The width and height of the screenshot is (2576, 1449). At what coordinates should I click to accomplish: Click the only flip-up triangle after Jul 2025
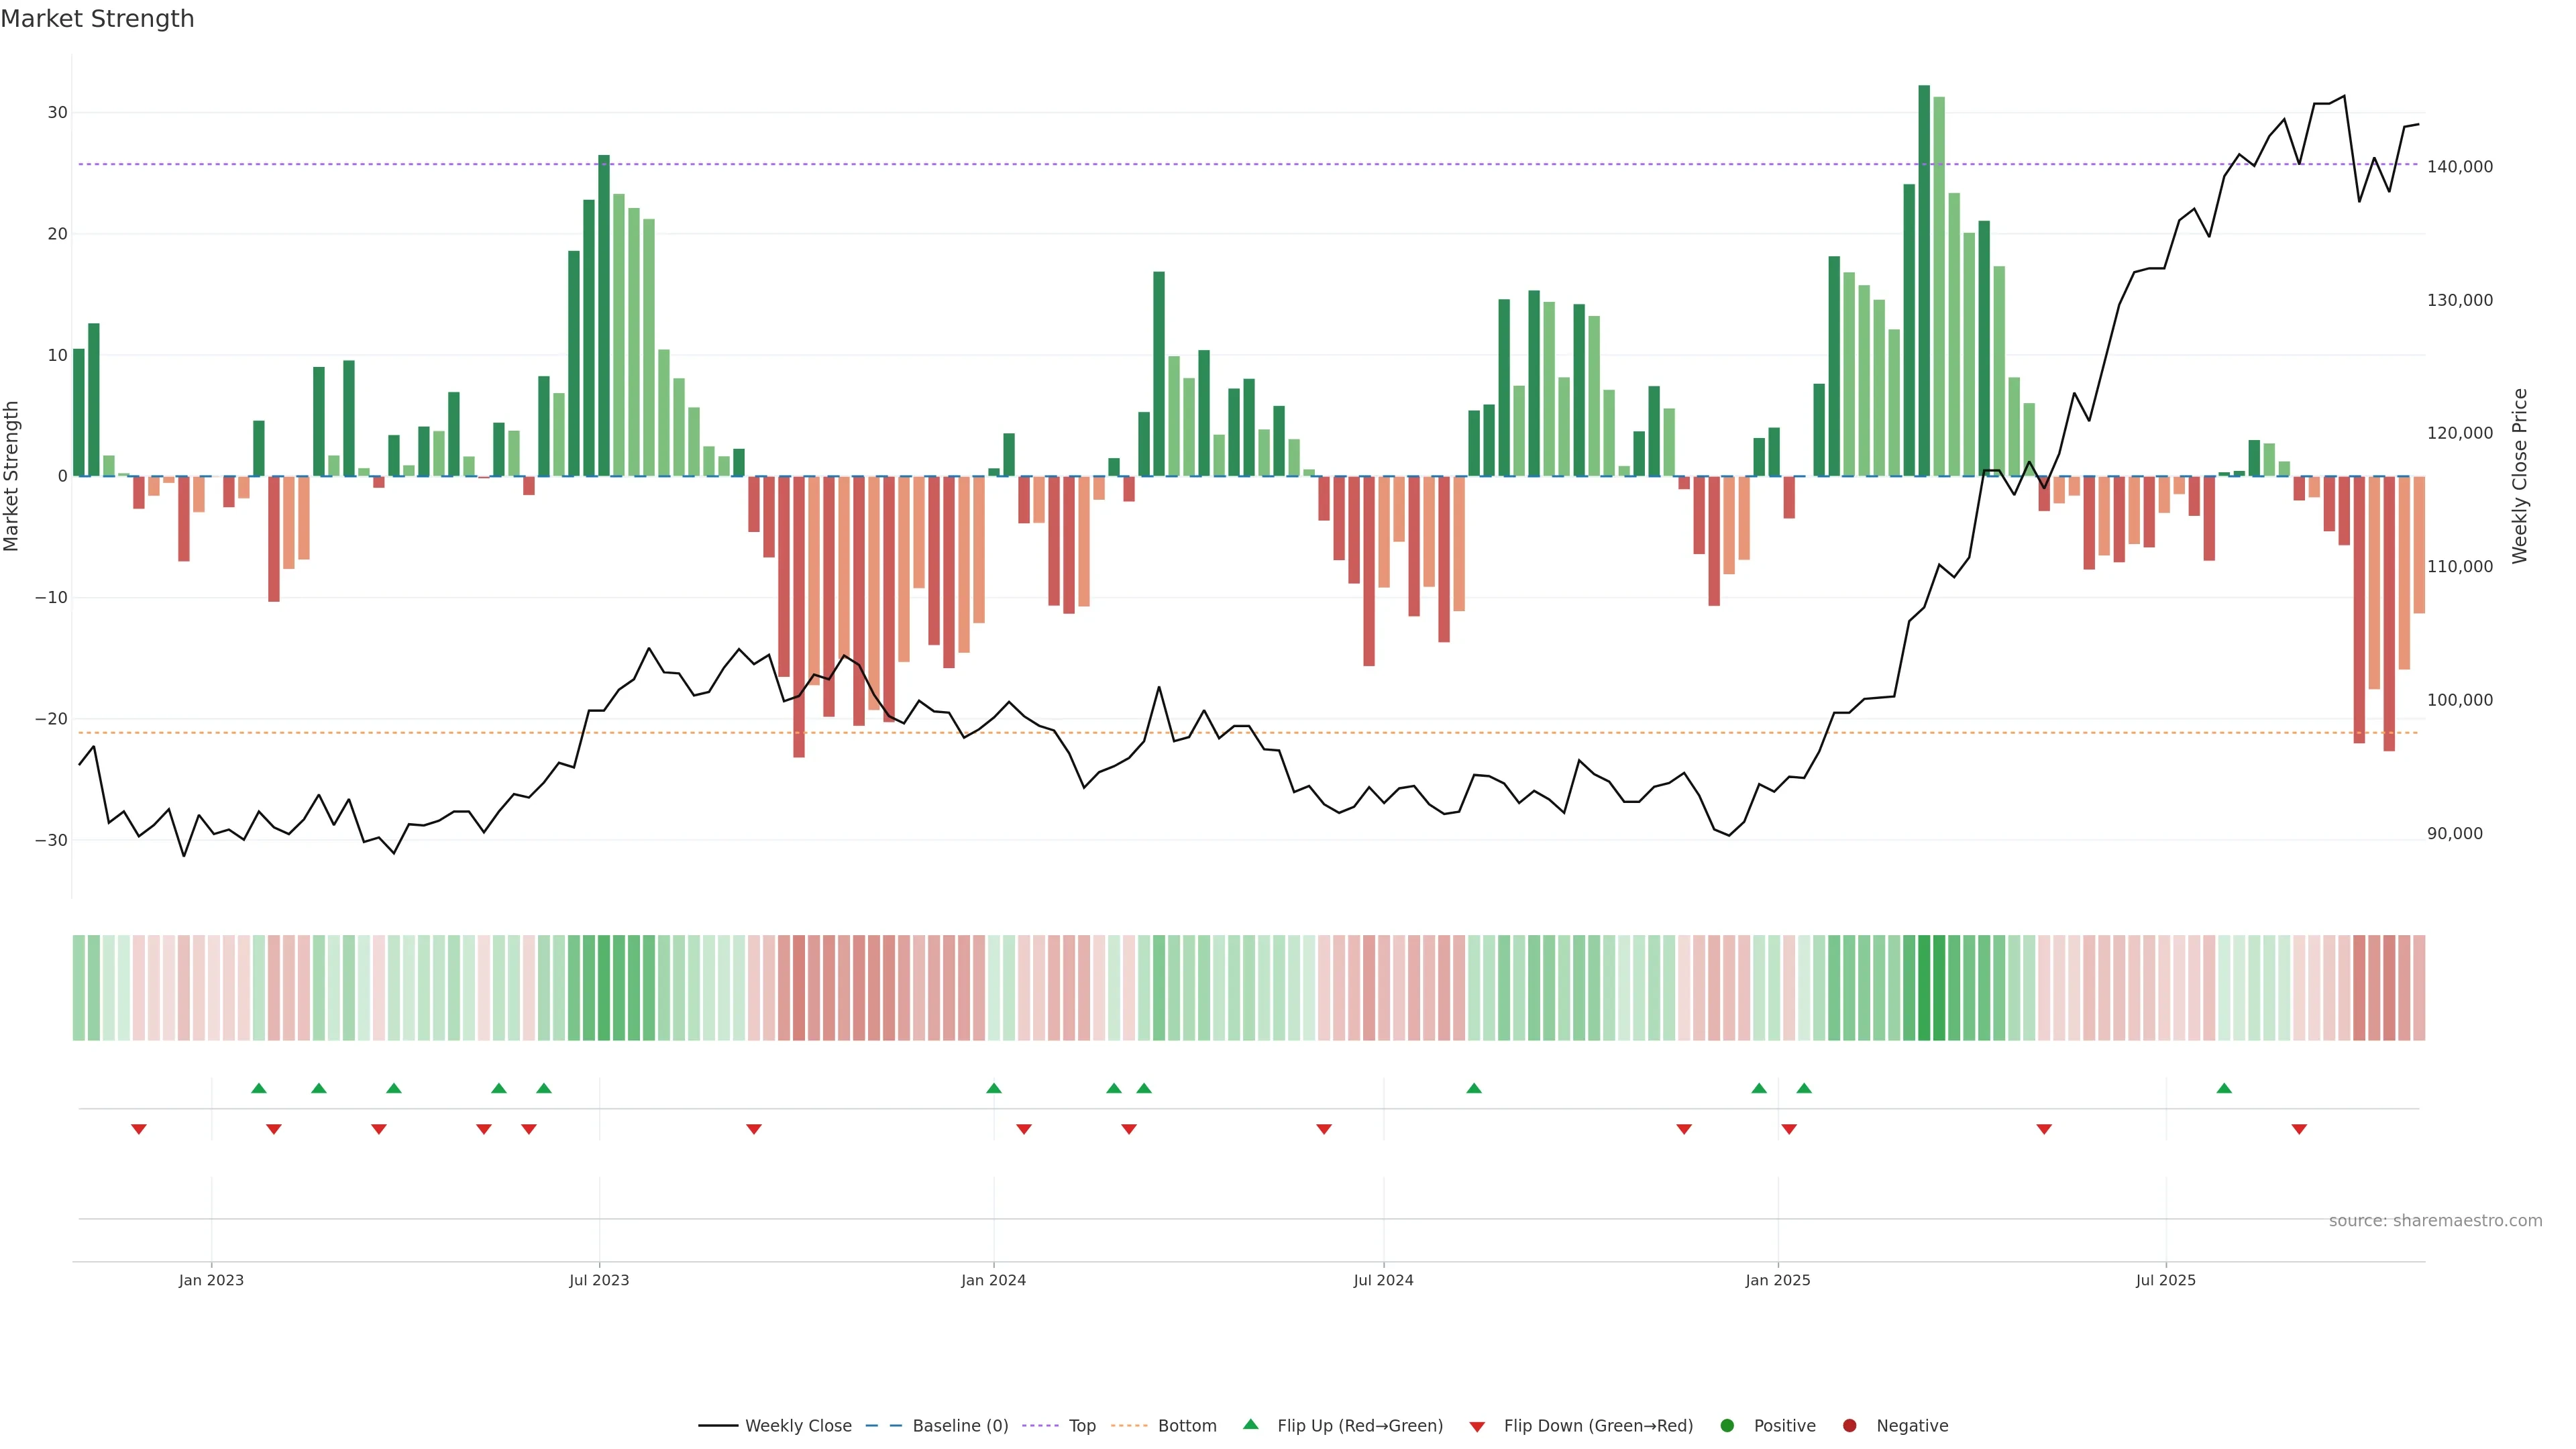coord(2224,1088)
